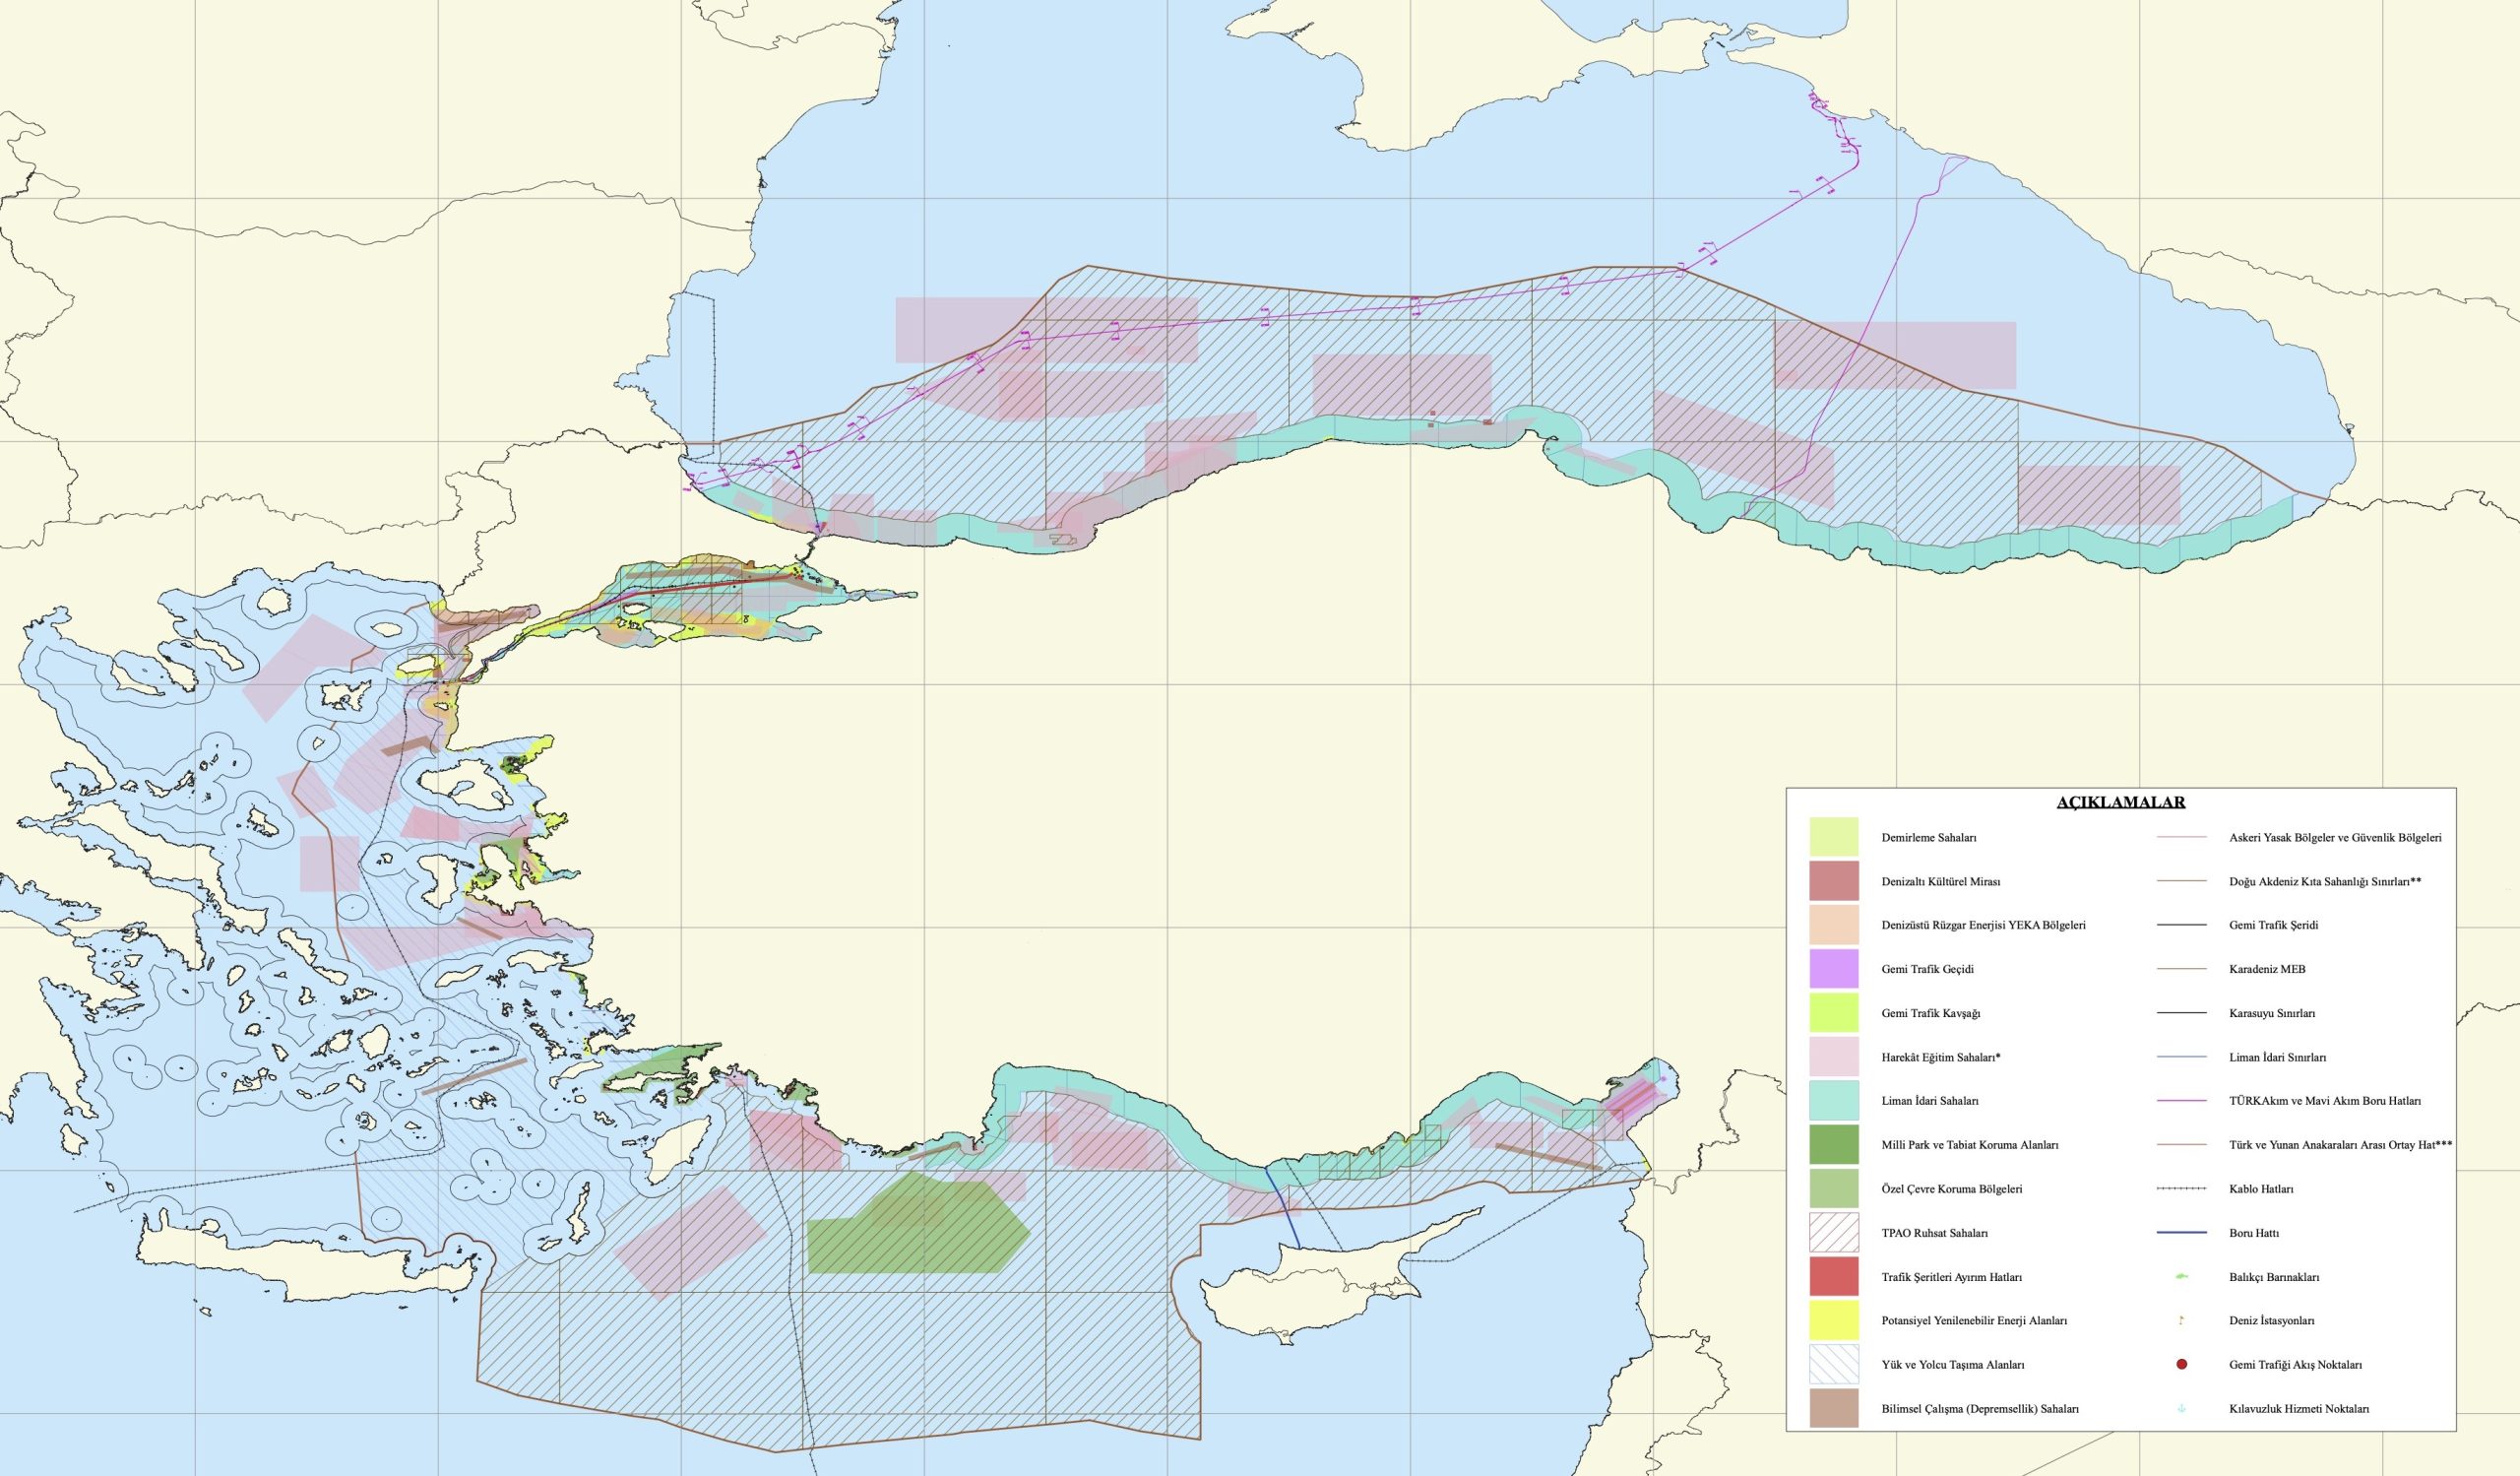Viewport: 2520px width, 1476px height.
Task: Click the Kılavuzluk Hizmeti Noktaları anchor symbol
Action: 2181,1408
